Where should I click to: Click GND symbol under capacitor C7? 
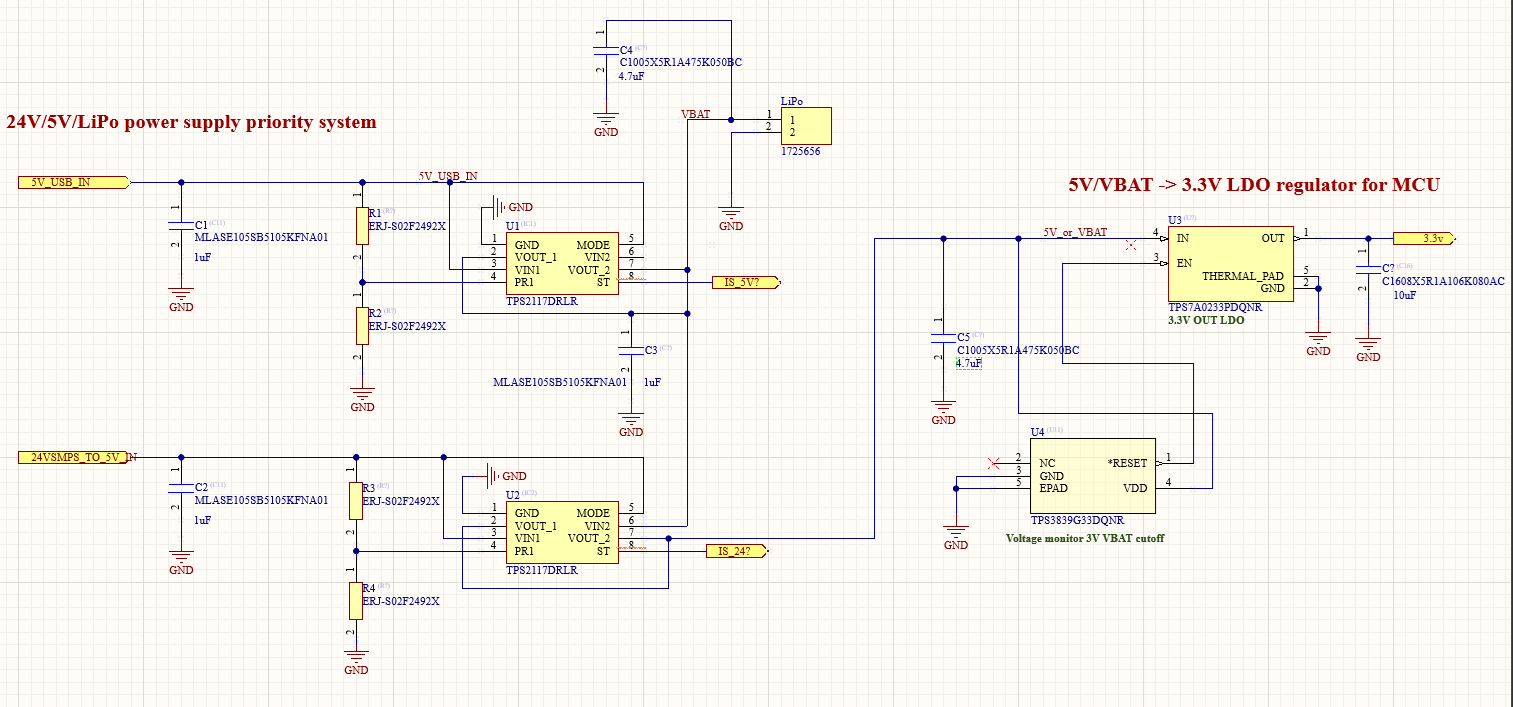pos(1368,347)
